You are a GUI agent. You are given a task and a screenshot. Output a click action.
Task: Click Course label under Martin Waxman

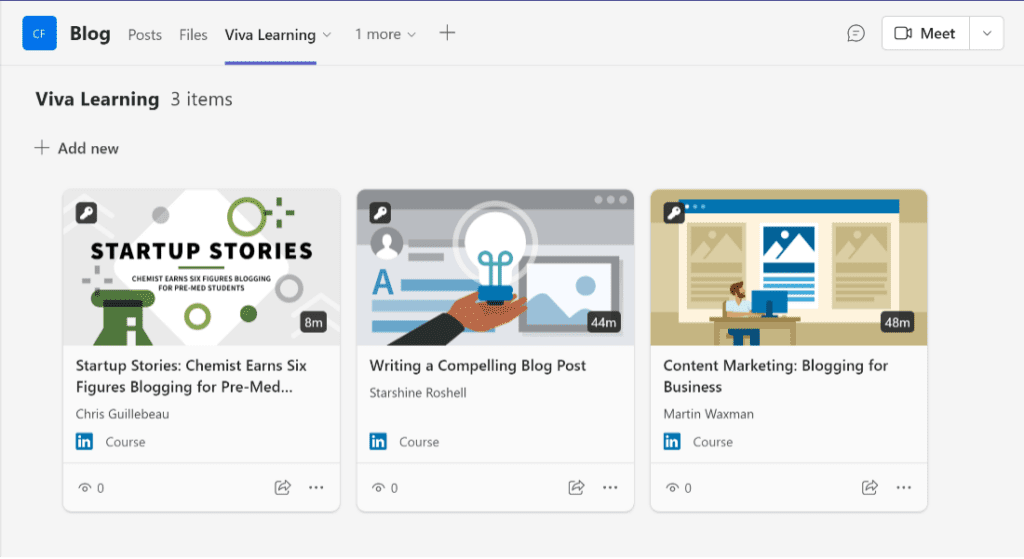(x=713, y=442)
